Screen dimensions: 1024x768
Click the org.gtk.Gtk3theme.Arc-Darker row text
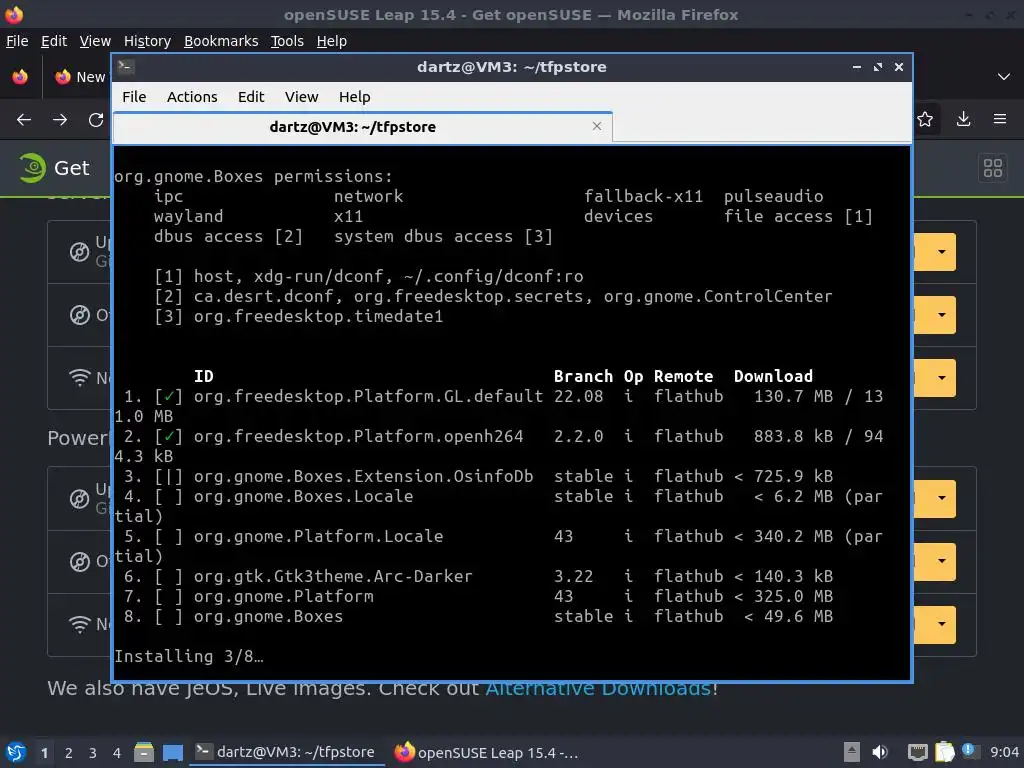(x=333, y=576)
